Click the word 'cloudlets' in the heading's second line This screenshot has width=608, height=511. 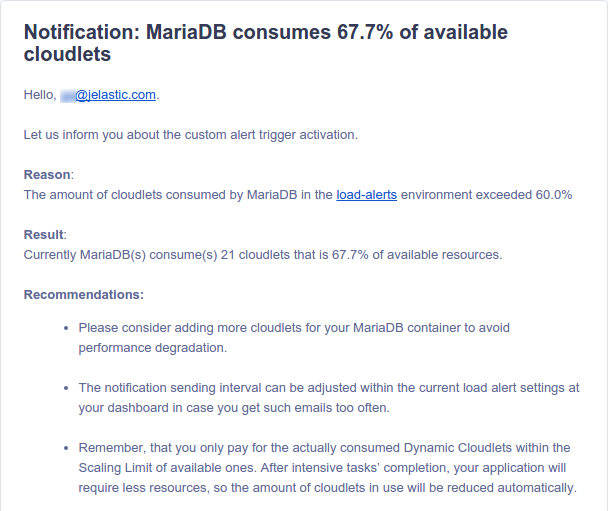point(67,54)
